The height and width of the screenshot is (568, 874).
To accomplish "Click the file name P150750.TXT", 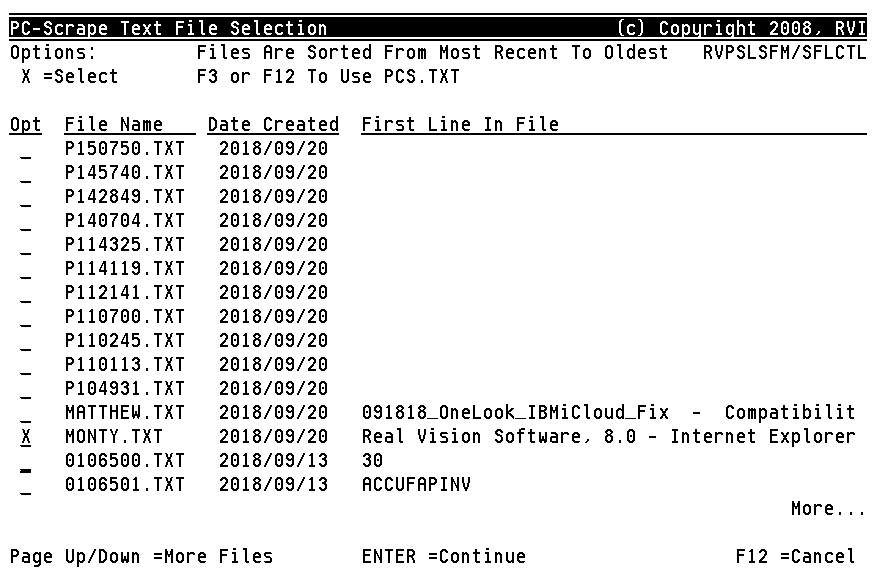I will (x=125, y=149).
